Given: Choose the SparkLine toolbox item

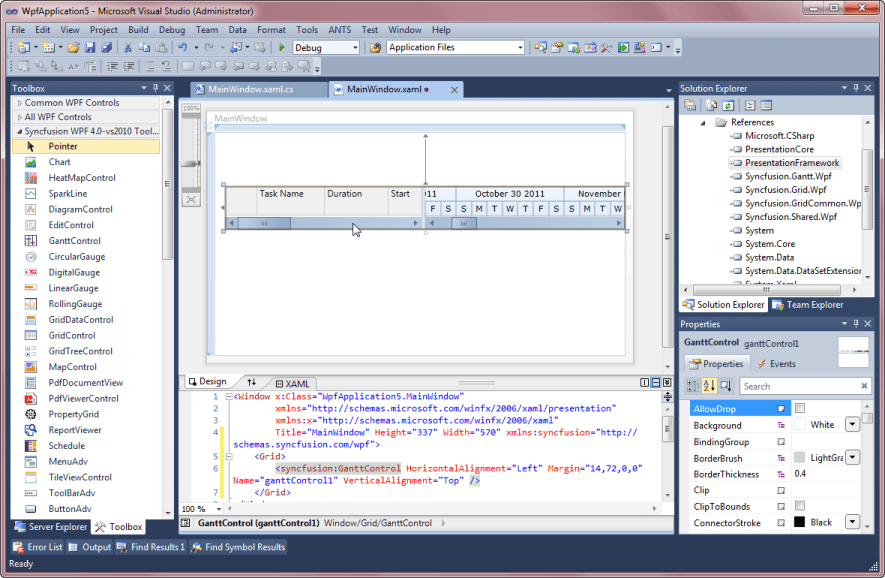Looking at the screenshot, I should 67,194.
